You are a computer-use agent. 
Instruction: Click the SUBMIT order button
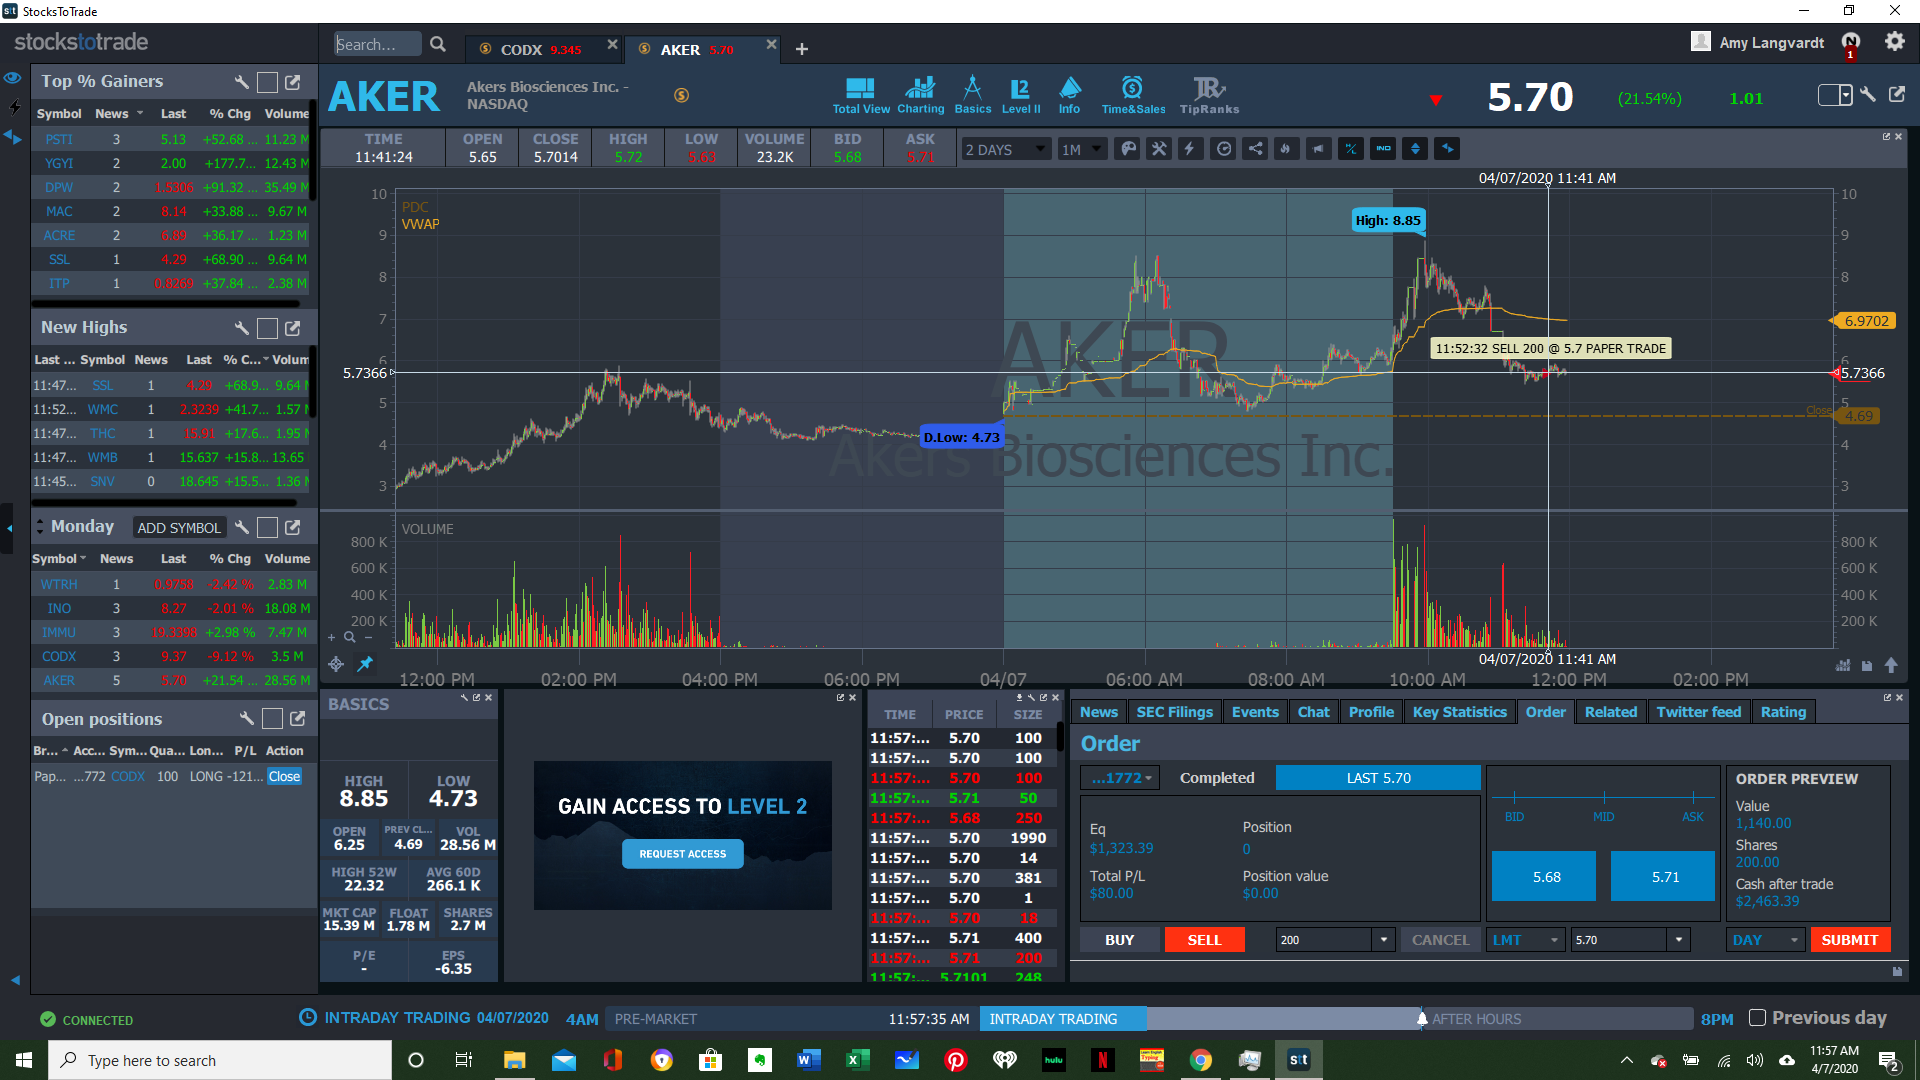[1849, 940]
